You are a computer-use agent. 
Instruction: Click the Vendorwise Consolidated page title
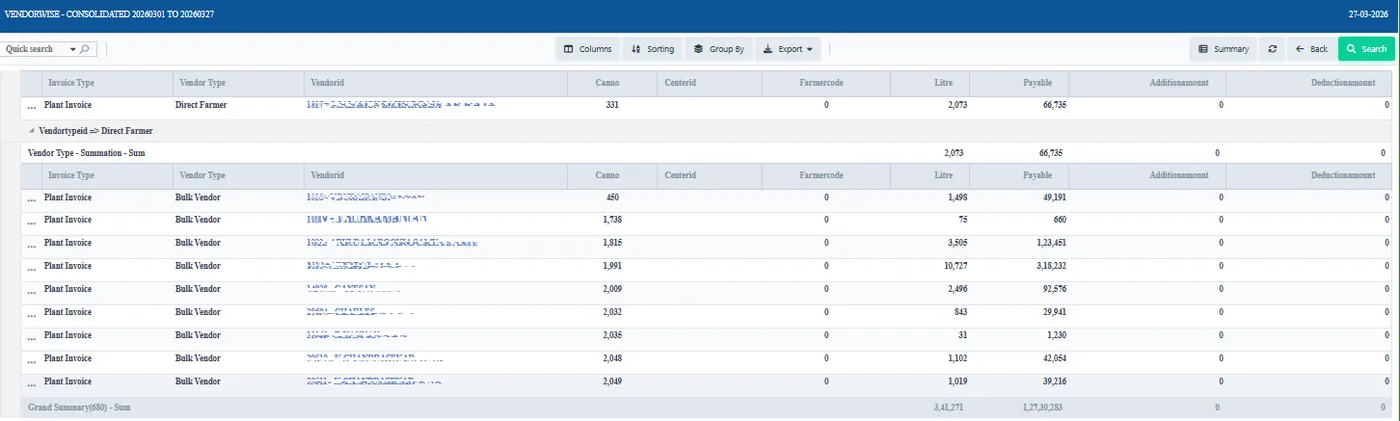[109, 15]
